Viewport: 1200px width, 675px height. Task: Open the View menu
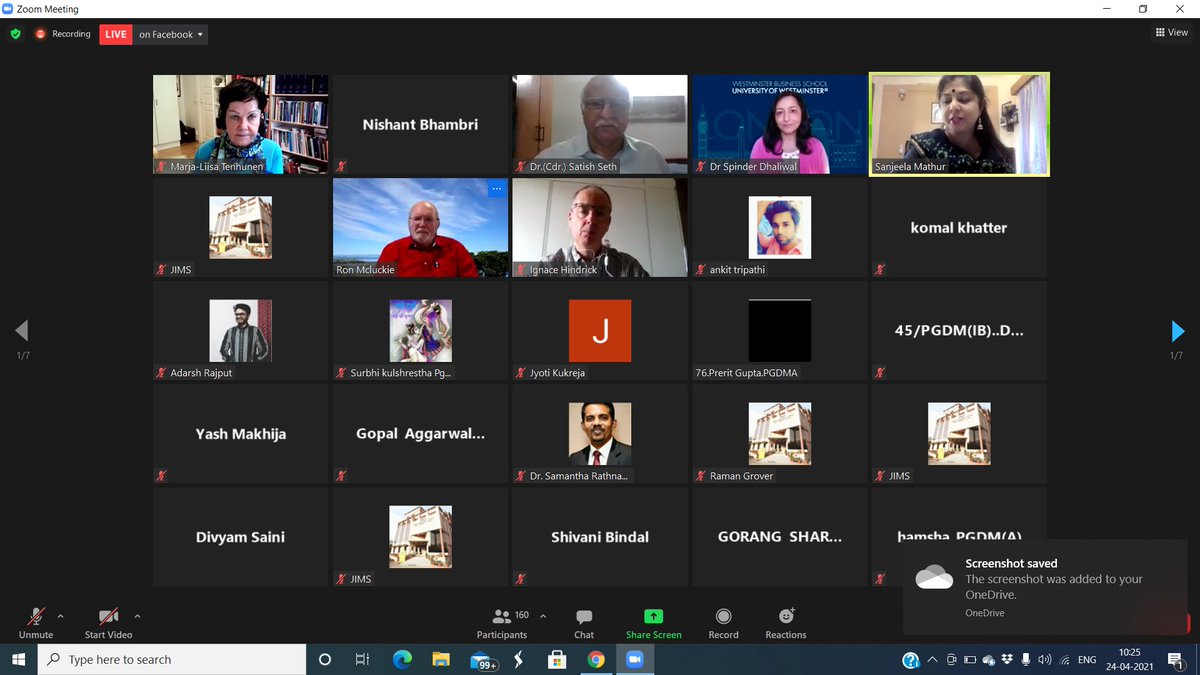pyautogui.click(x=1170, y=31)
